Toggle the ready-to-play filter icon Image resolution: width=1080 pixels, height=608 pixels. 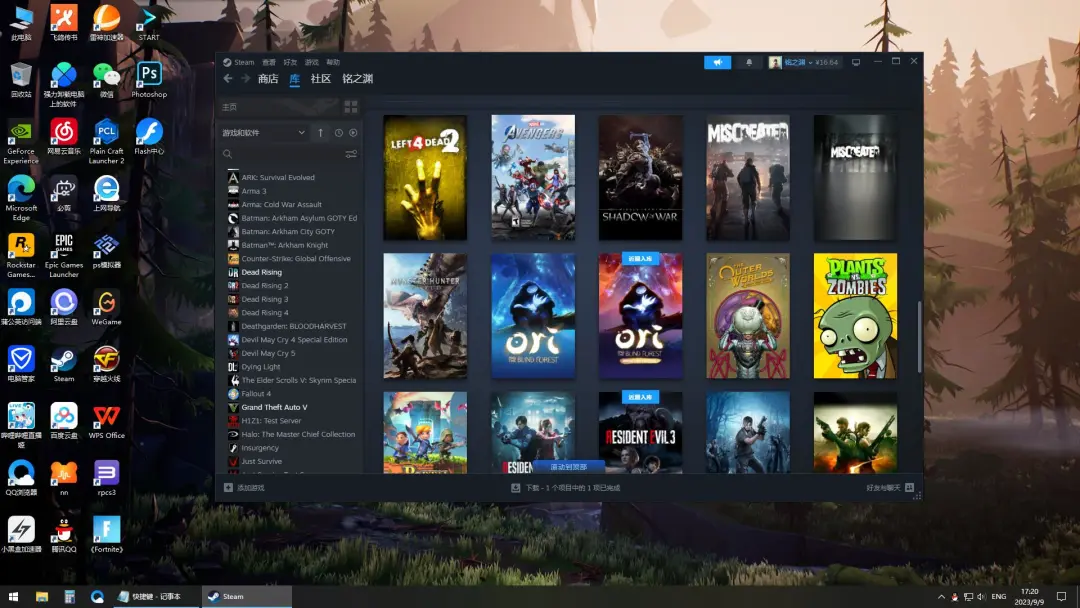tap(353, 133)
